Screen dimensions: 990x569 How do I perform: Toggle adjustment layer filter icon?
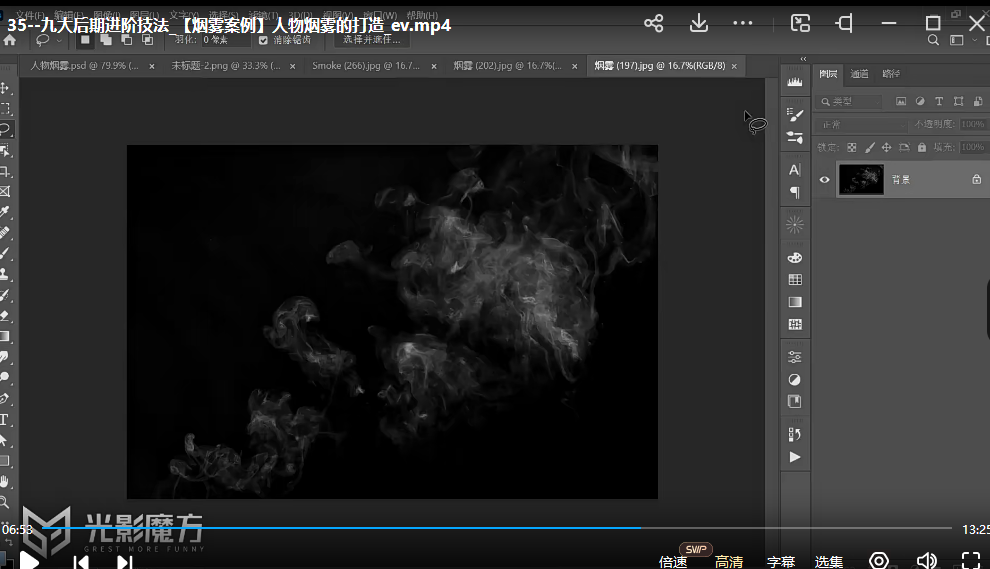920,101
